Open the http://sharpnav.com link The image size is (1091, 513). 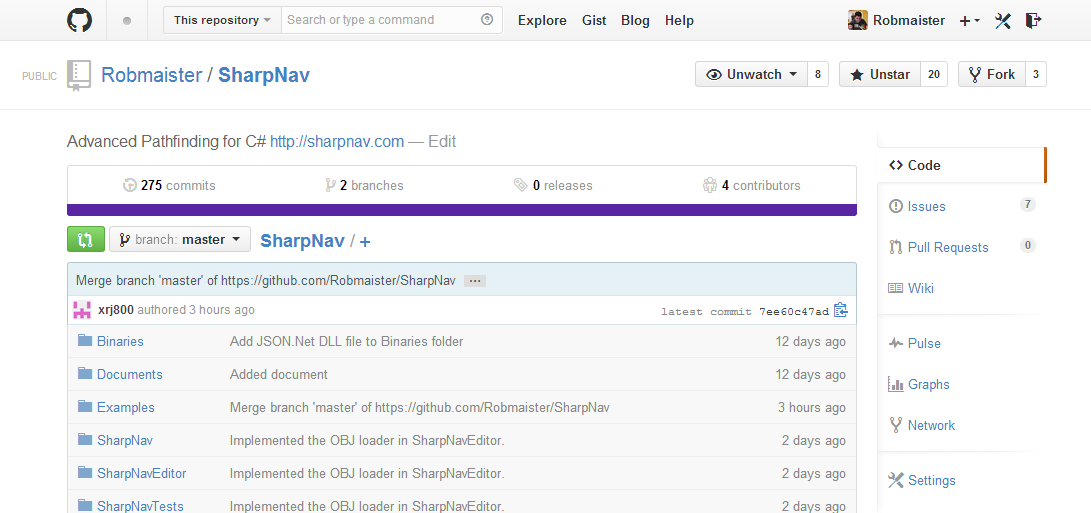click(337, 141)
